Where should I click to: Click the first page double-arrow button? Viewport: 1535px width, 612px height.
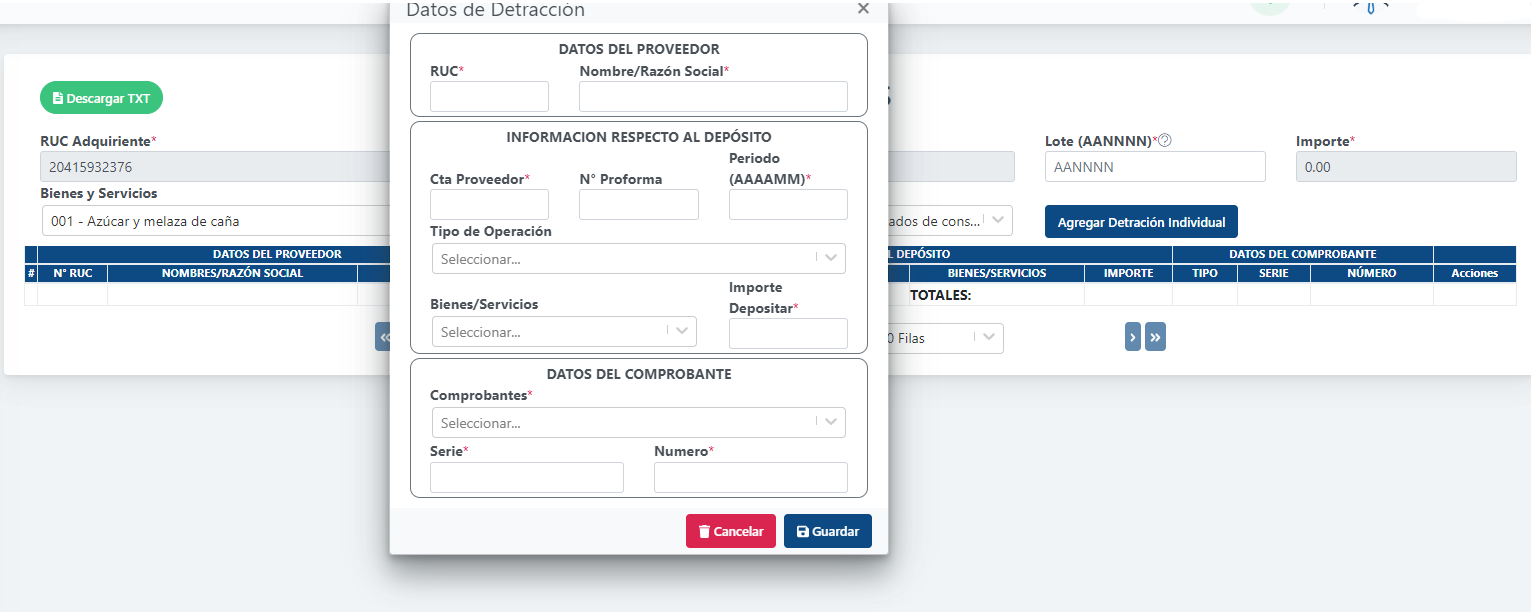[383, 338]
